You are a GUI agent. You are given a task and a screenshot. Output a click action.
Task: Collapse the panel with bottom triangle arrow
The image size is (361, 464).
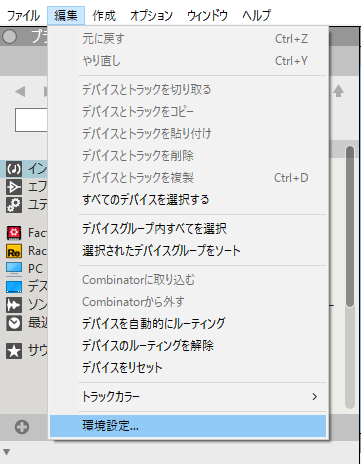(x=6, y=452)
